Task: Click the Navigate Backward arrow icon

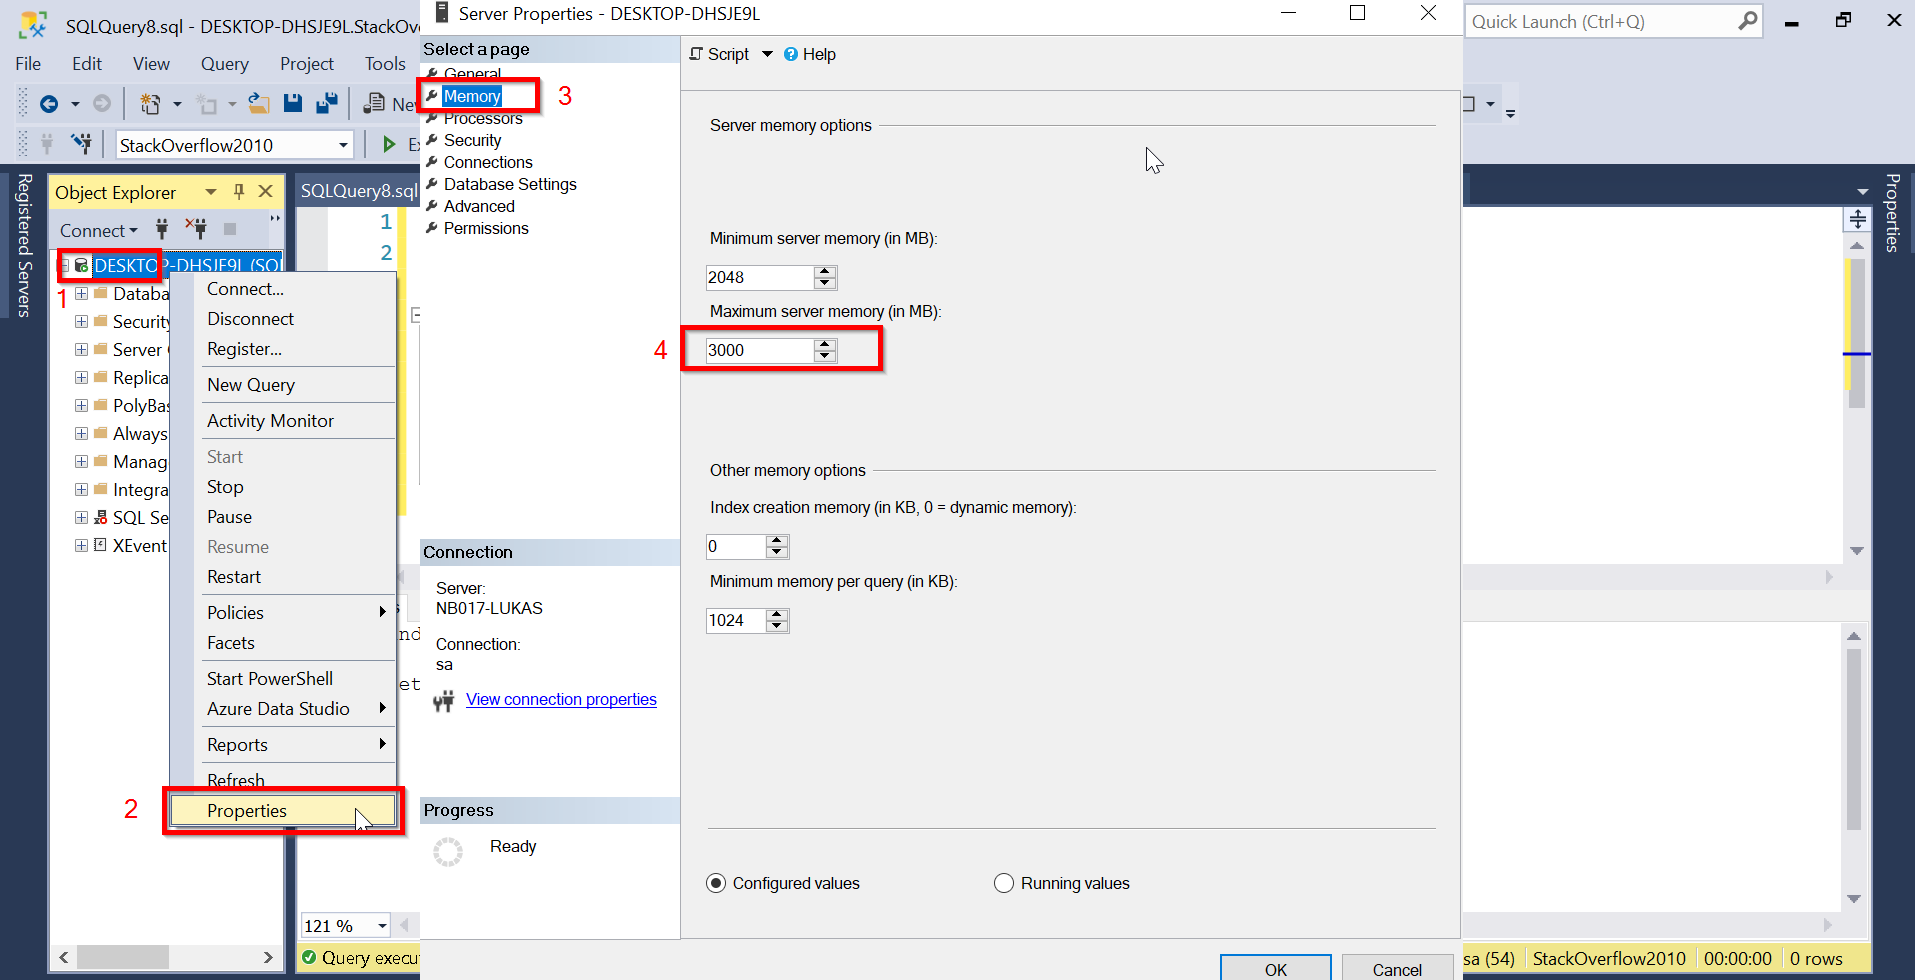Action: pos(48,104)
